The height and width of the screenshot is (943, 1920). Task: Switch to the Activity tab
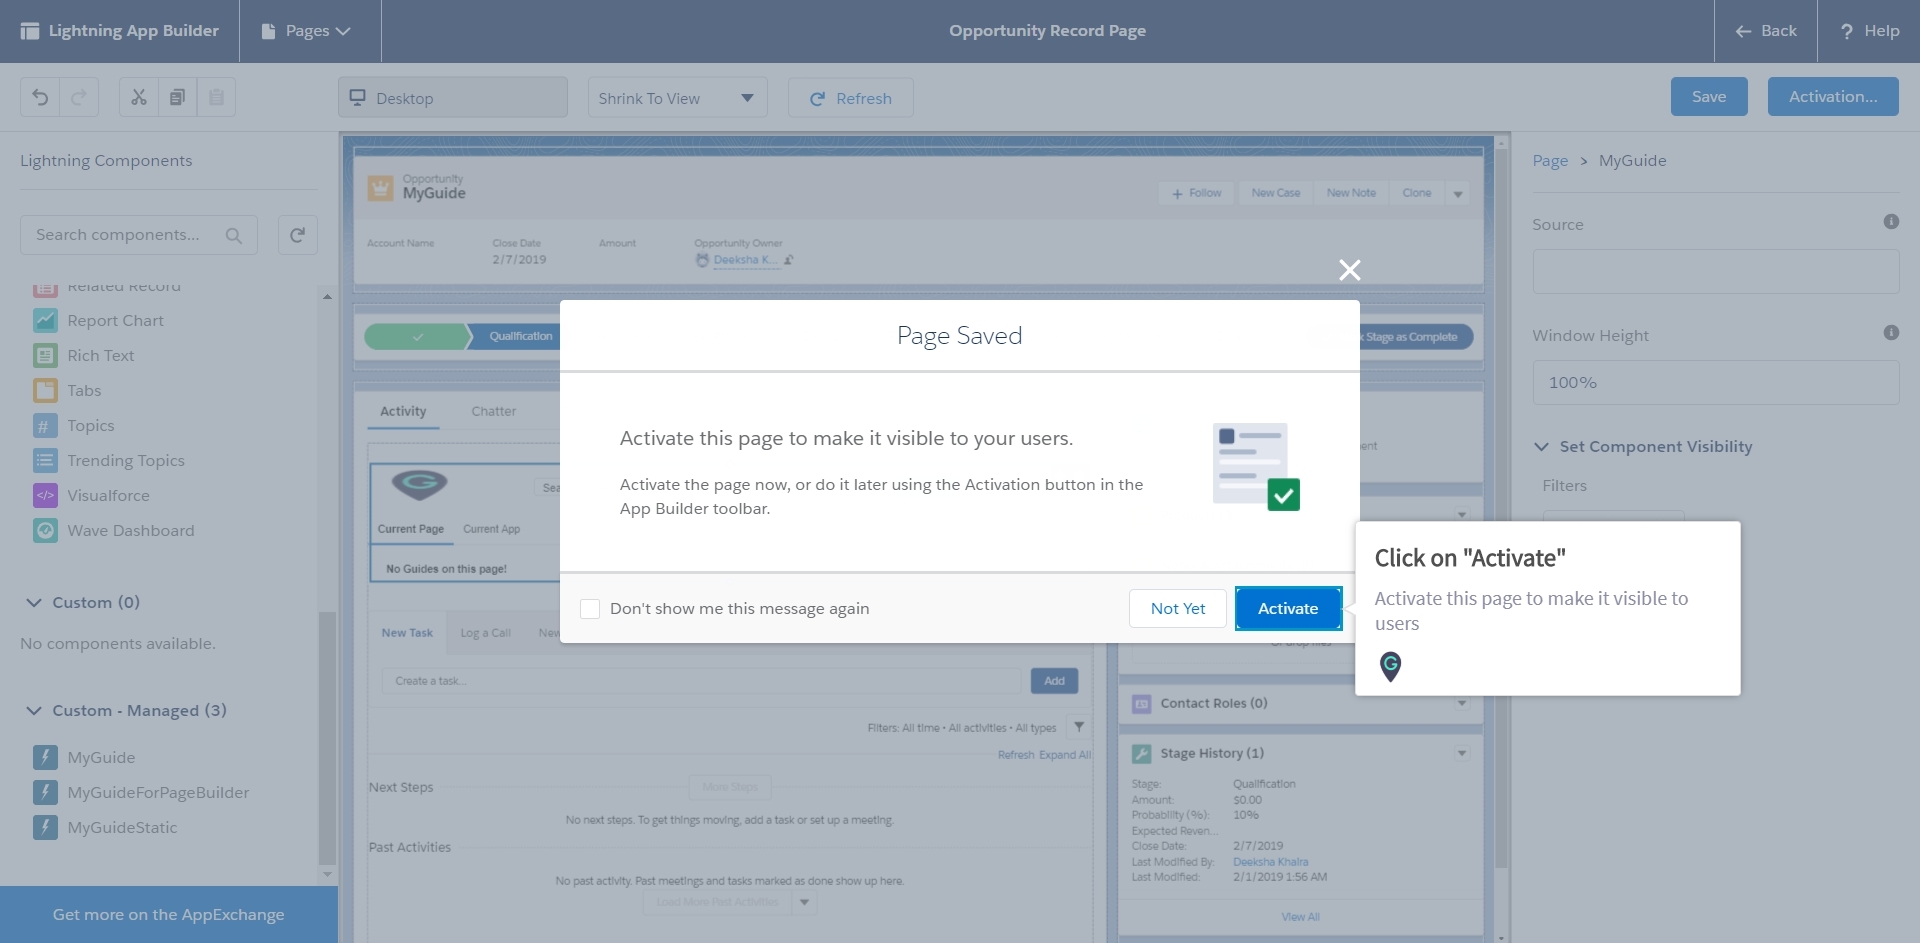403,411
